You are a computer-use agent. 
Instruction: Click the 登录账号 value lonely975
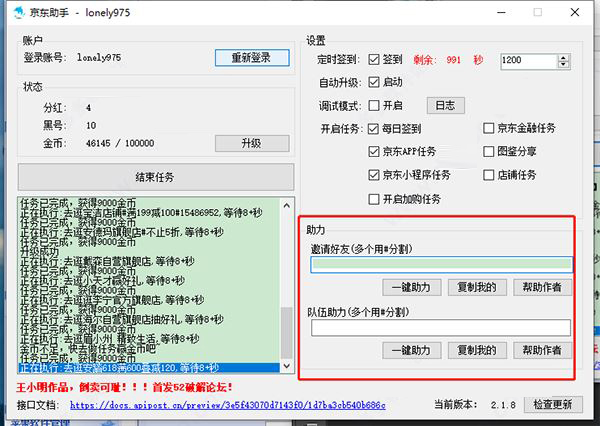click(99, 58)
